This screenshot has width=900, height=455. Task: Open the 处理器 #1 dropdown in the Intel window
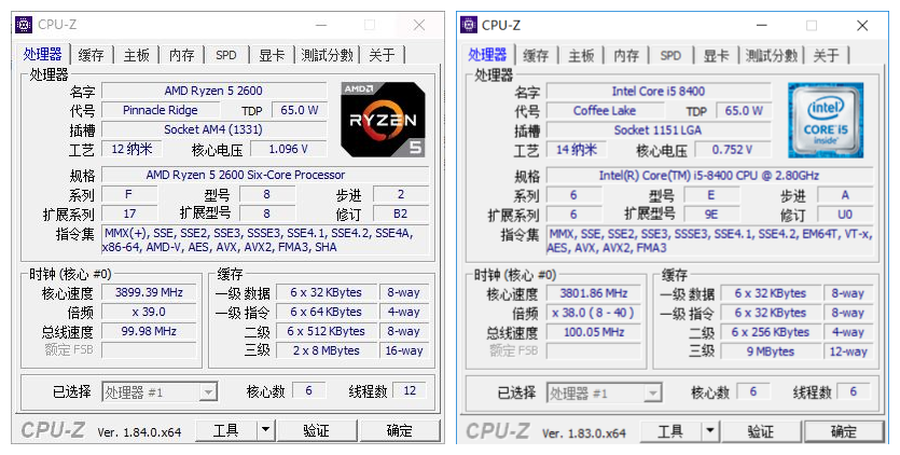[x=652, y=393]
